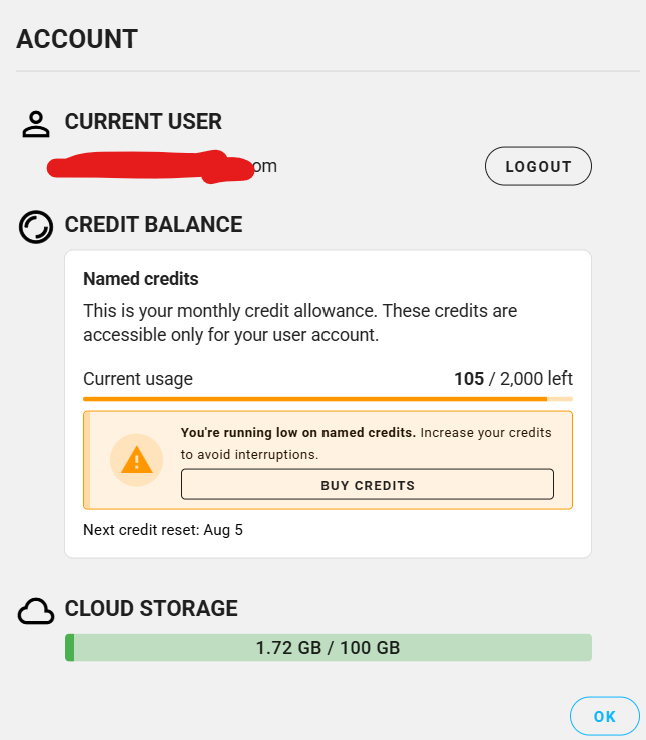
Task: Click the Credit Balance circular icon
Action: pyautogui.click(x=36, y=227)
